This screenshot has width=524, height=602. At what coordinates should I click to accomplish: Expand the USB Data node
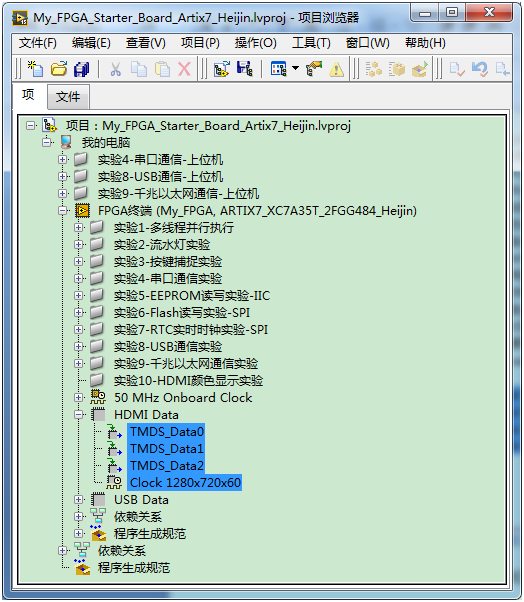pyautogui.click(x=79, y=499)
